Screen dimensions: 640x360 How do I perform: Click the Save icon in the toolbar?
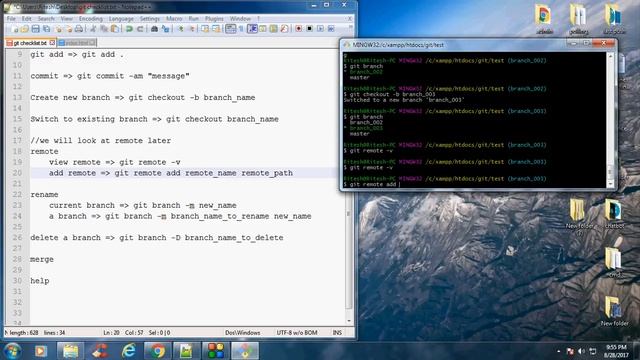[36, 29]
